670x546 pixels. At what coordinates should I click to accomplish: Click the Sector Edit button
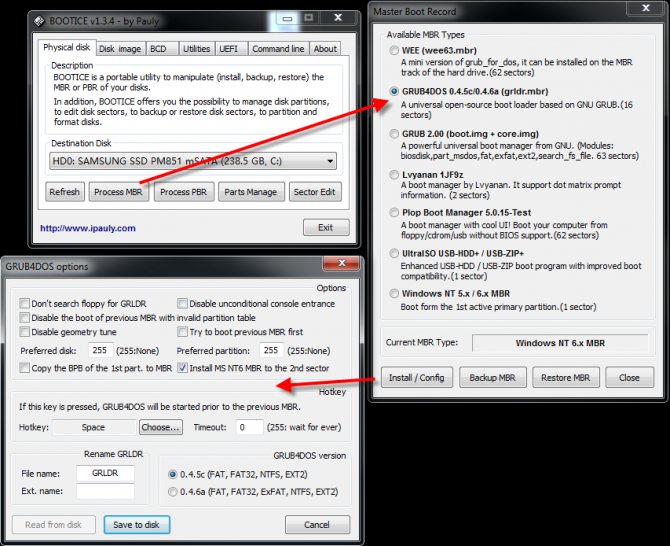point(314,192)
